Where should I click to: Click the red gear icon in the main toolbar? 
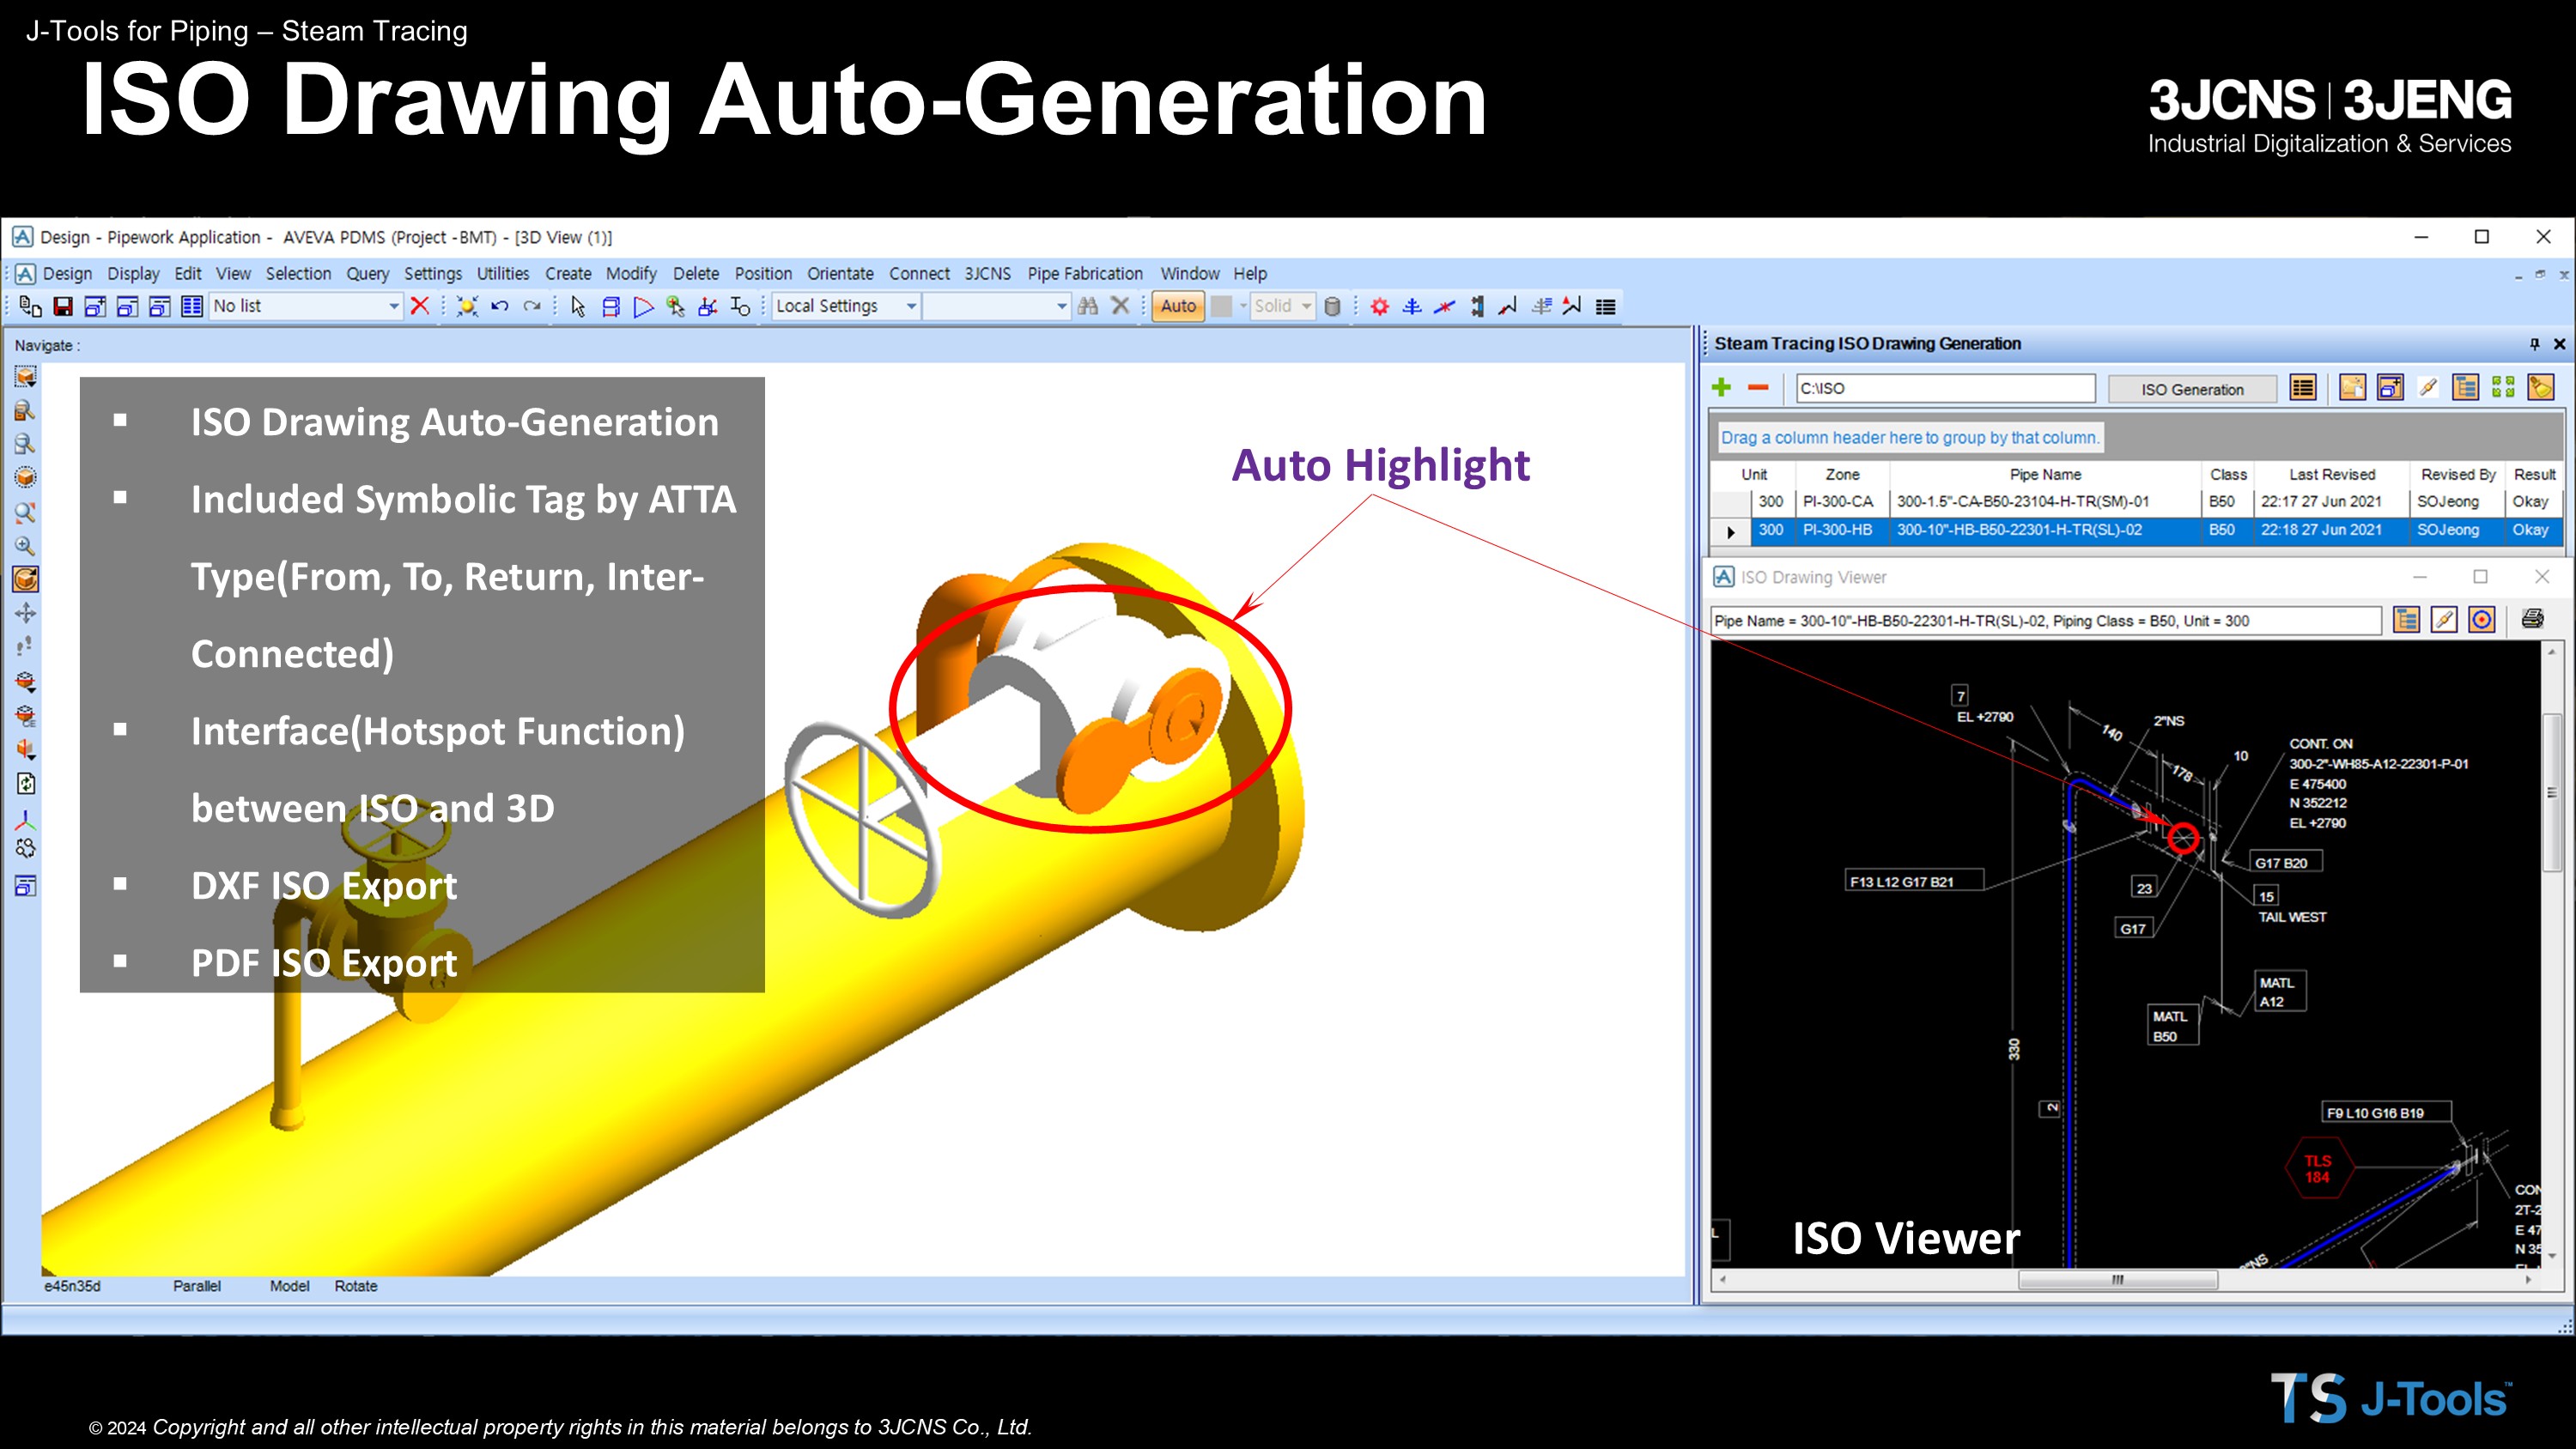tap(1380, 306)
